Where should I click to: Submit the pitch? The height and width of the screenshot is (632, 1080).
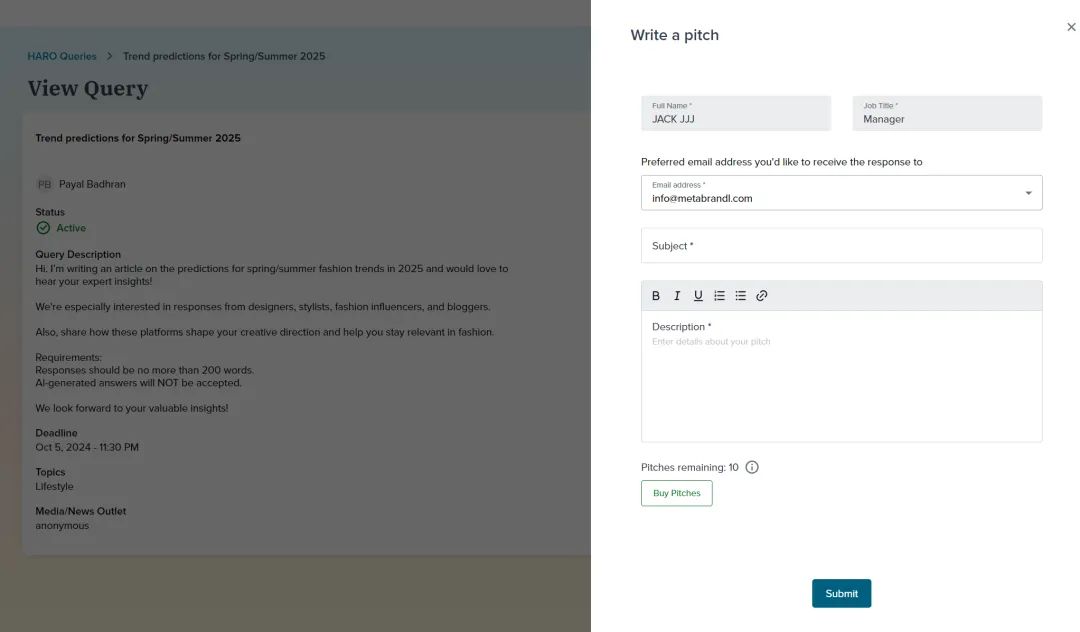[841, 593]
